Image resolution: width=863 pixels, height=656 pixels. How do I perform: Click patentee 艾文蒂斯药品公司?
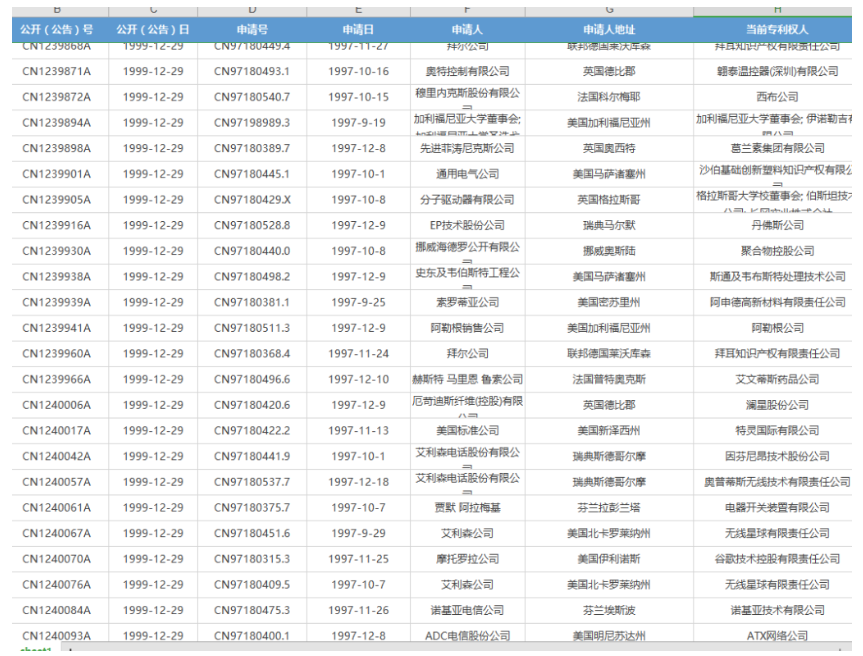click(777, 379)
